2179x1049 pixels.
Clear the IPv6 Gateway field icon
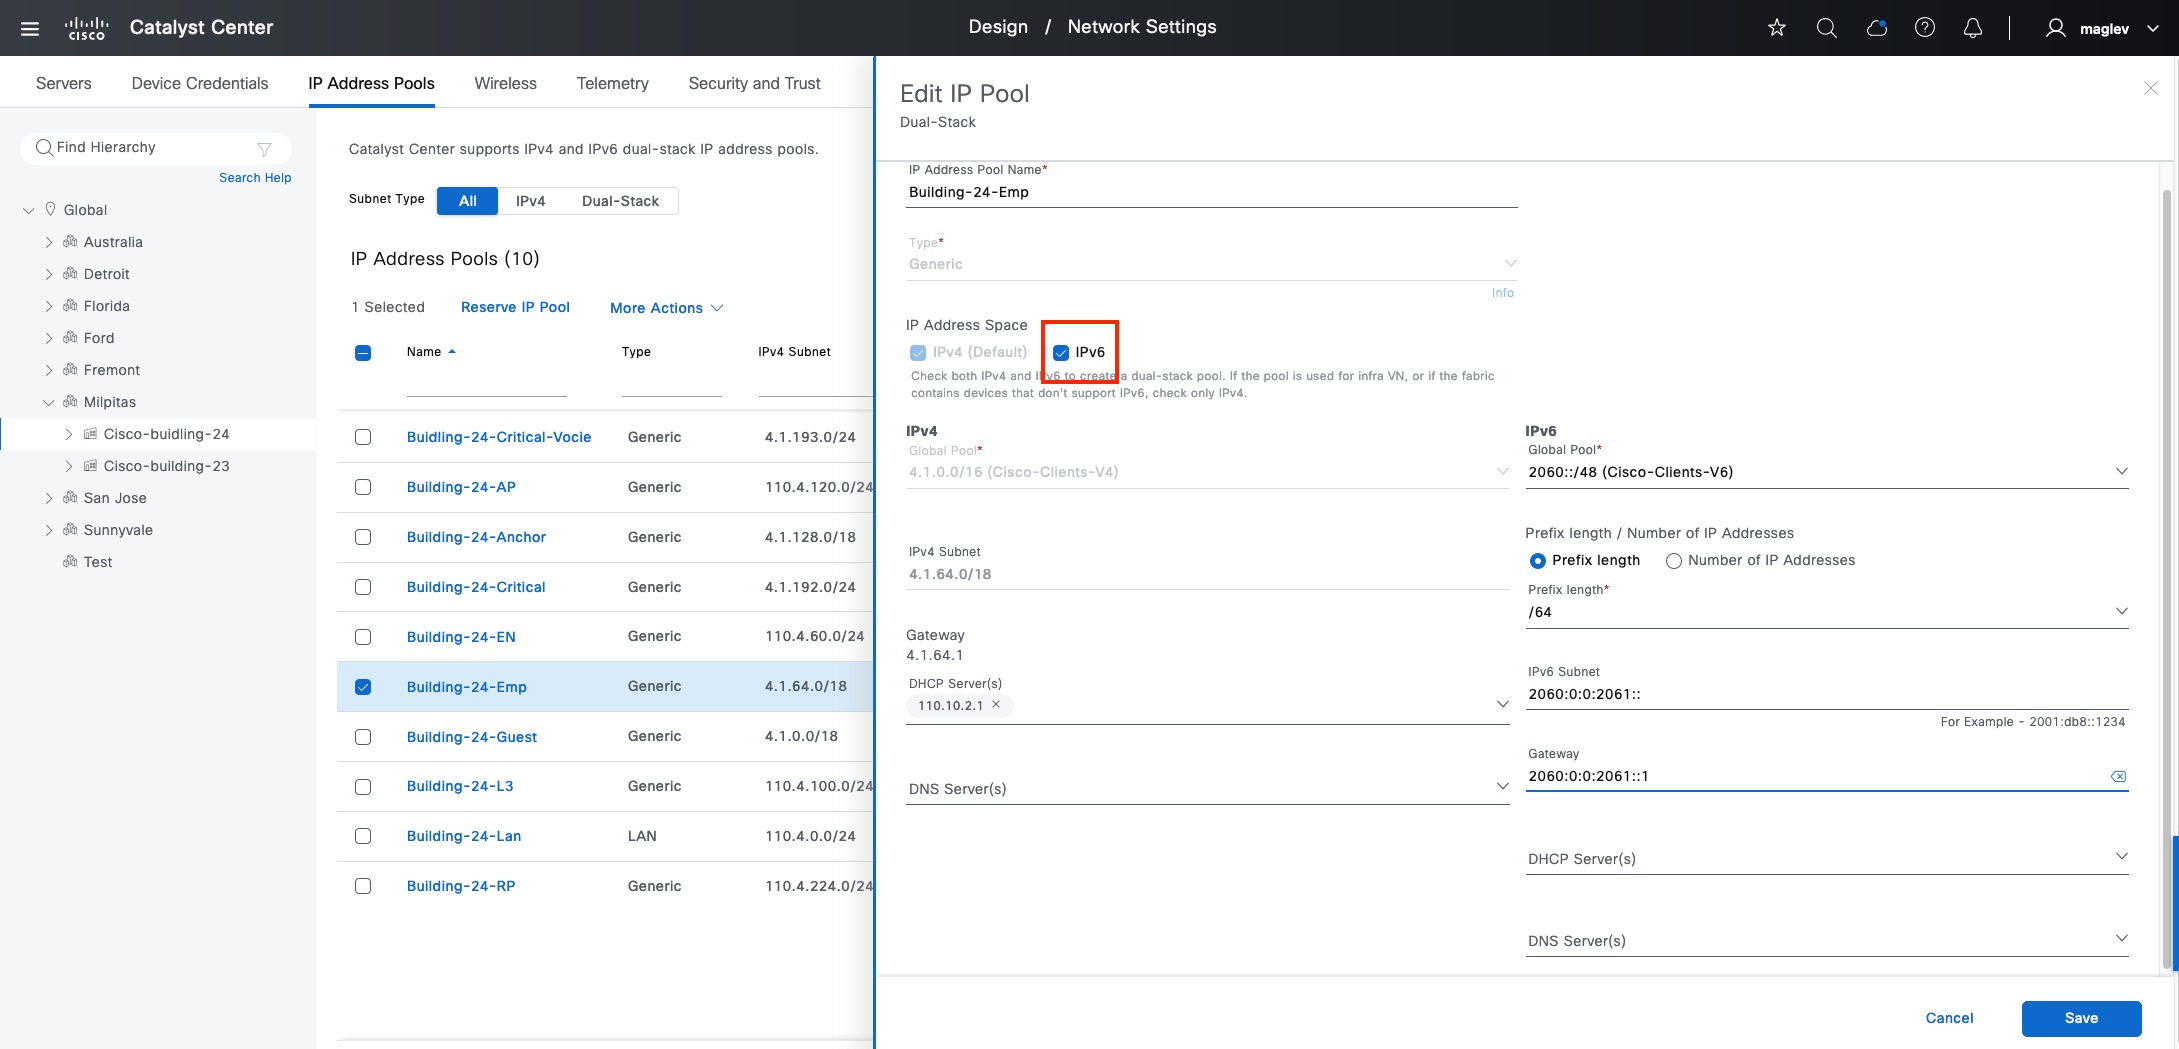coord(2117,776)
